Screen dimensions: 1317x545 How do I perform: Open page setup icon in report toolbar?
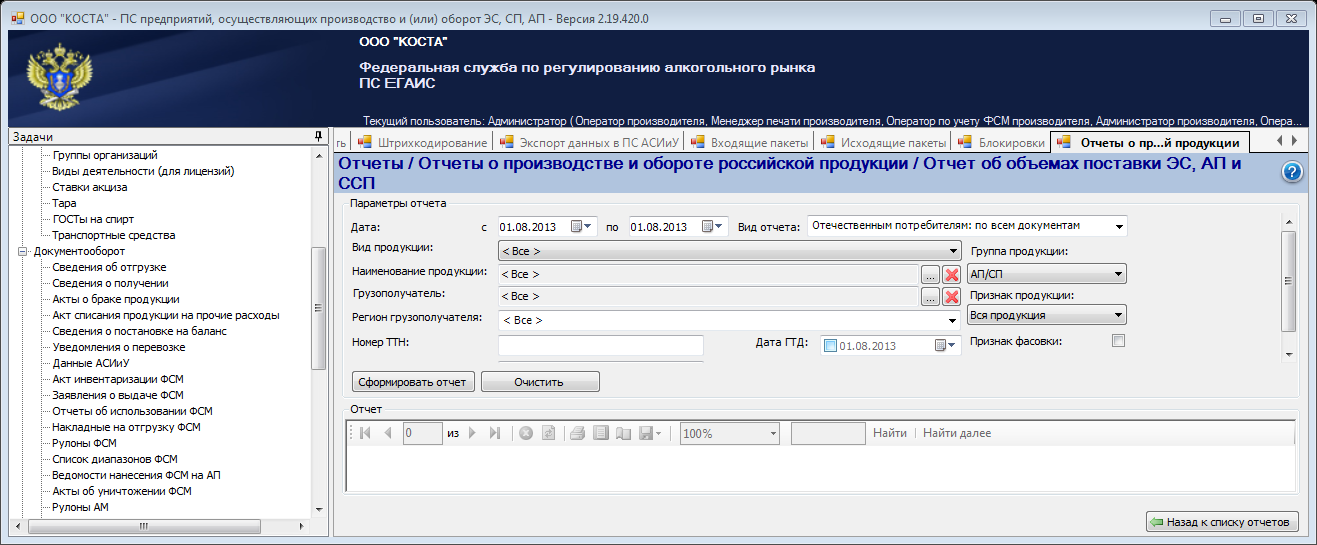pos(624,433)
